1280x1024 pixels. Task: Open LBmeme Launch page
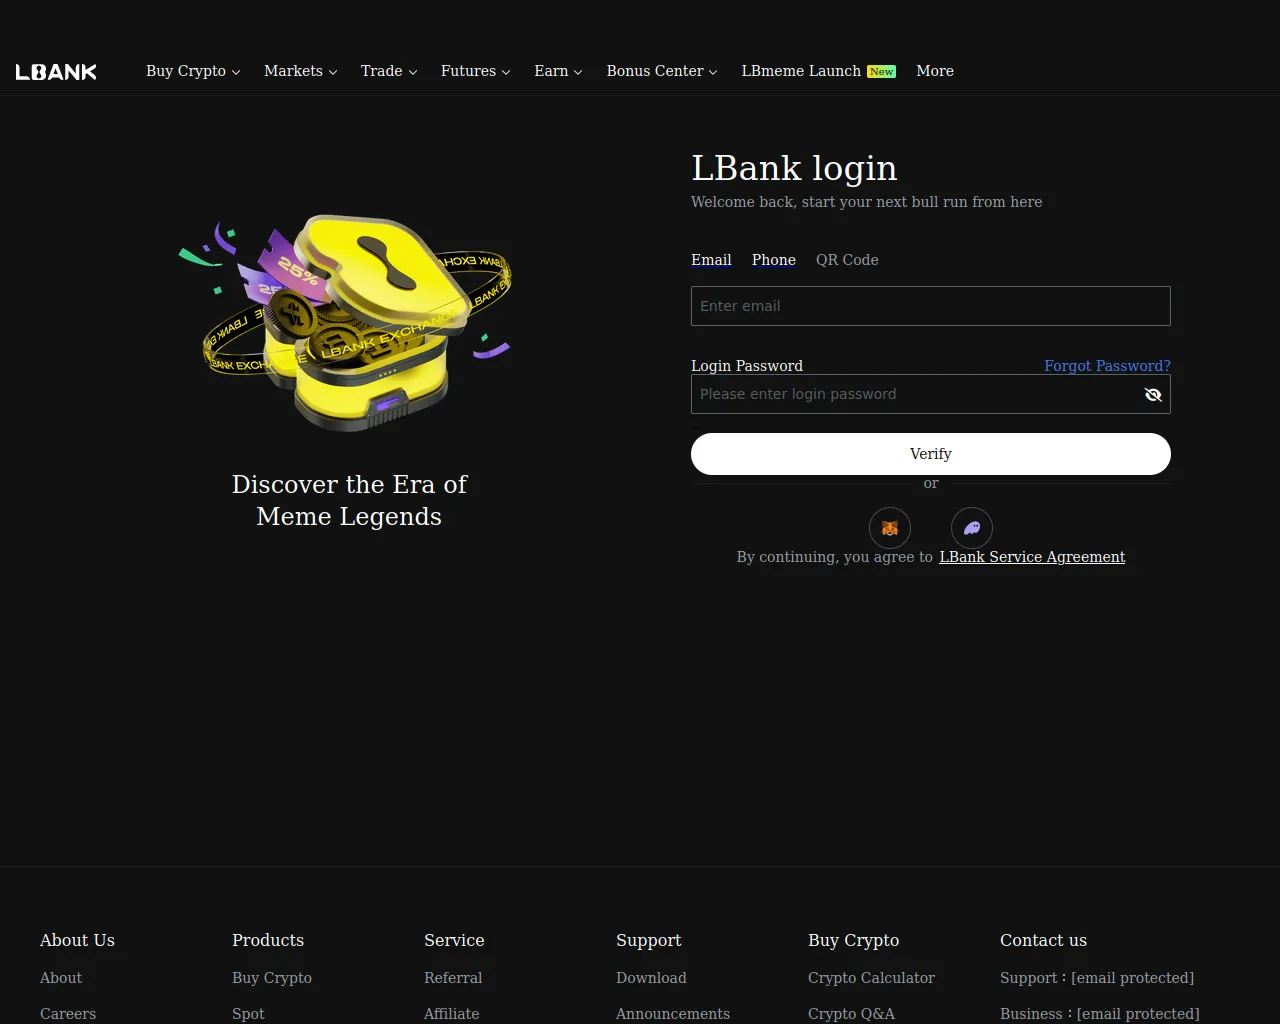coord(801,71)
